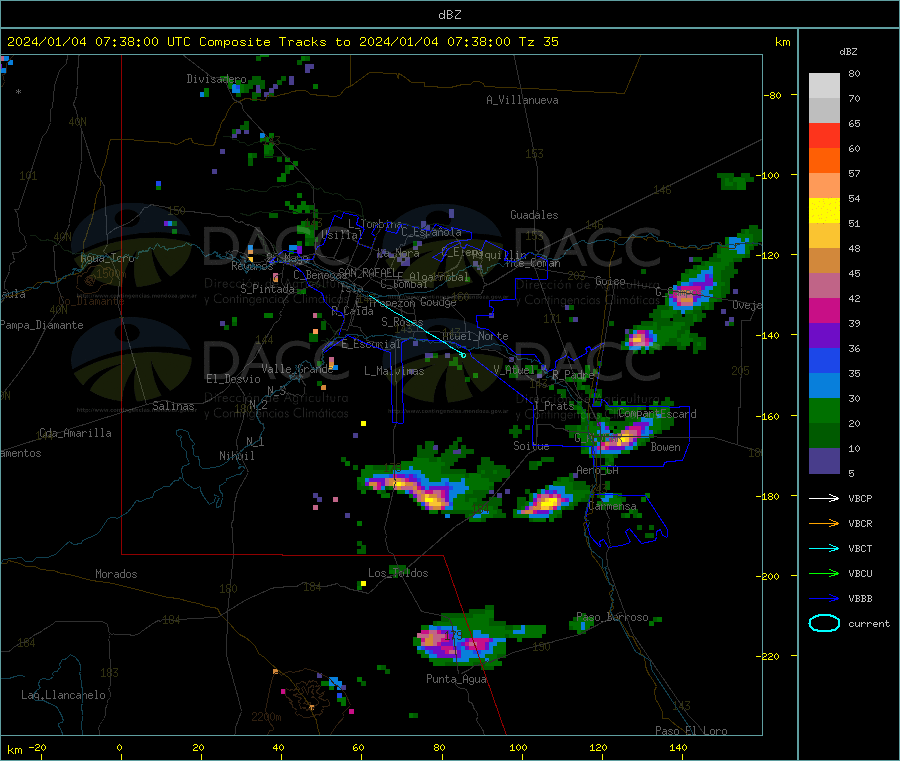Screen dimensions: 900x761
Task: Click the Divisadero location label
Action: tap(216, 79)
